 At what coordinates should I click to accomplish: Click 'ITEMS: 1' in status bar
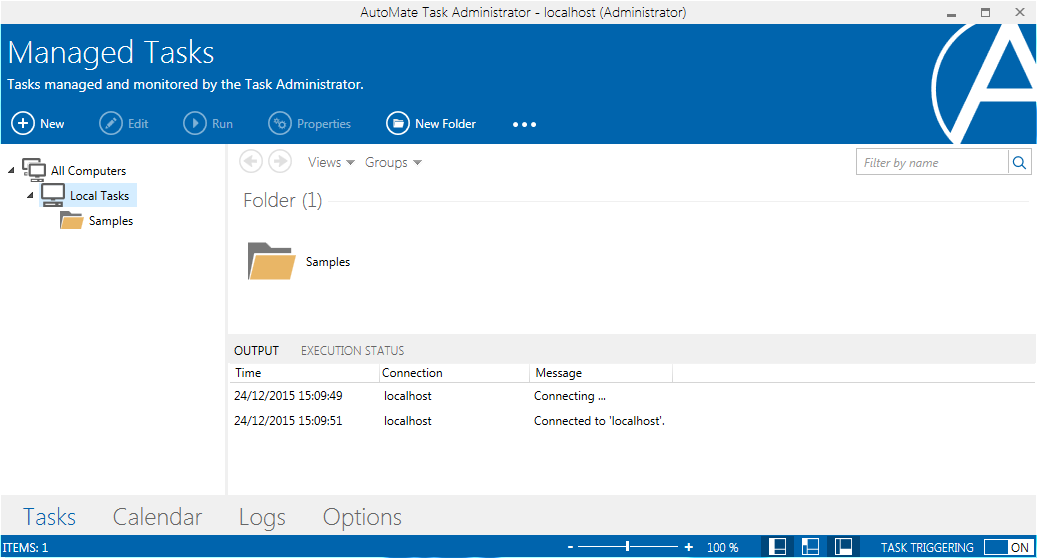pyautogui.click(x=25, y=547)
